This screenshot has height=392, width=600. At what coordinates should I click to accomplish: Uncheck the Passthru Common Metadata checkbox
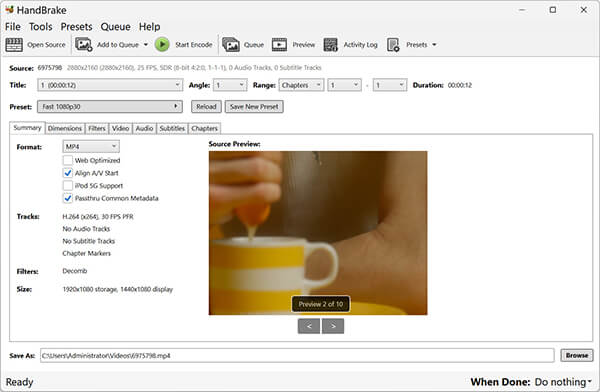(x=68, y=198)
